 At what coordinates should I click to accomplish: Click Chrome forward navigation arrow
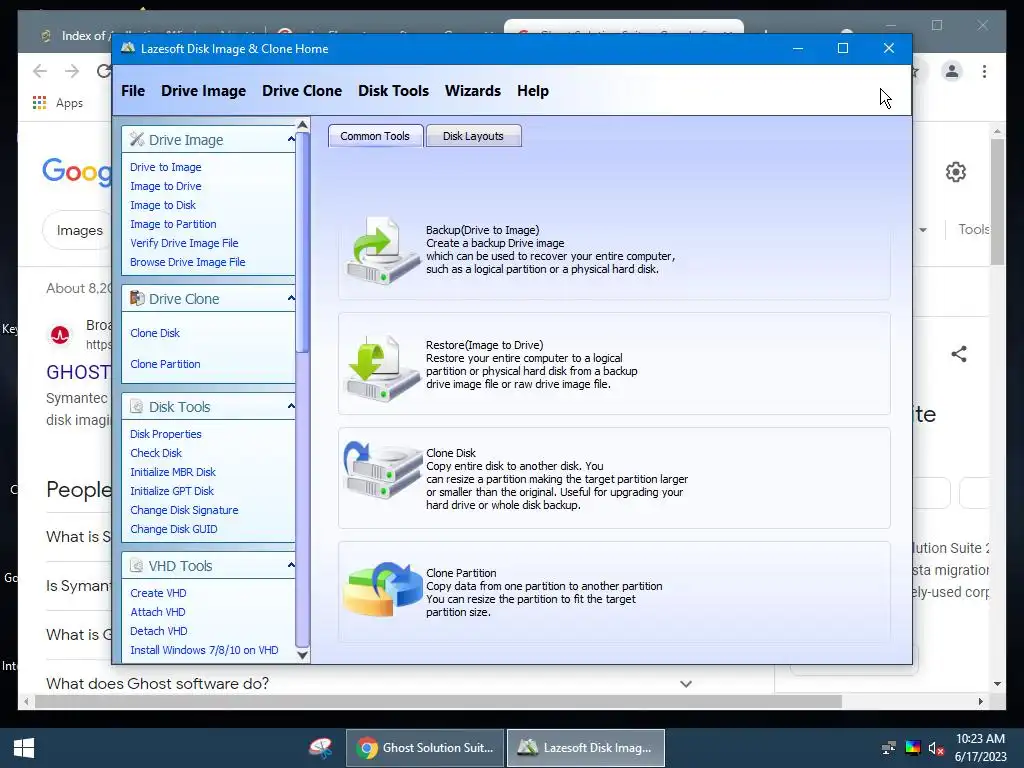[72, 71]
